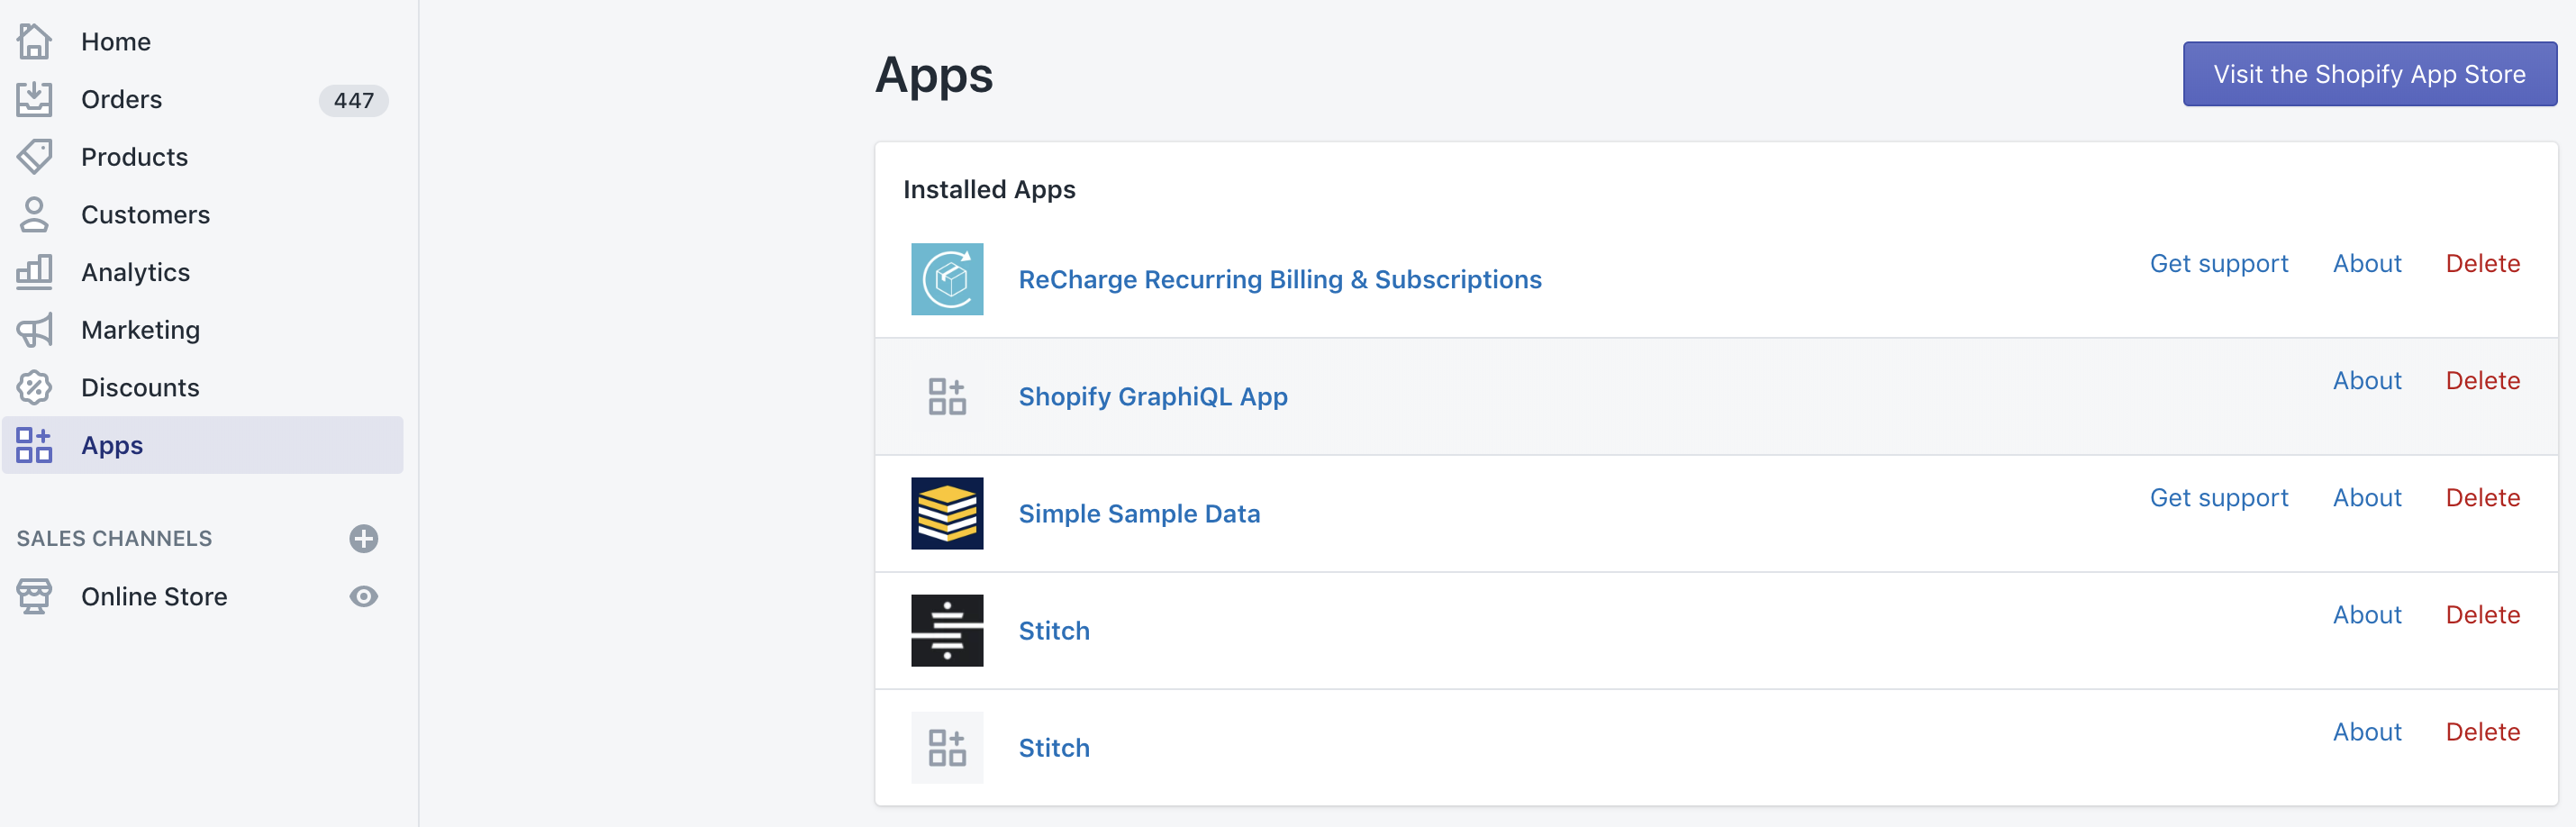Viewport: 2576px width, 827px height.
Task: Delete the Shopify GraphiQL App
Action: (x=2481, y=381)
